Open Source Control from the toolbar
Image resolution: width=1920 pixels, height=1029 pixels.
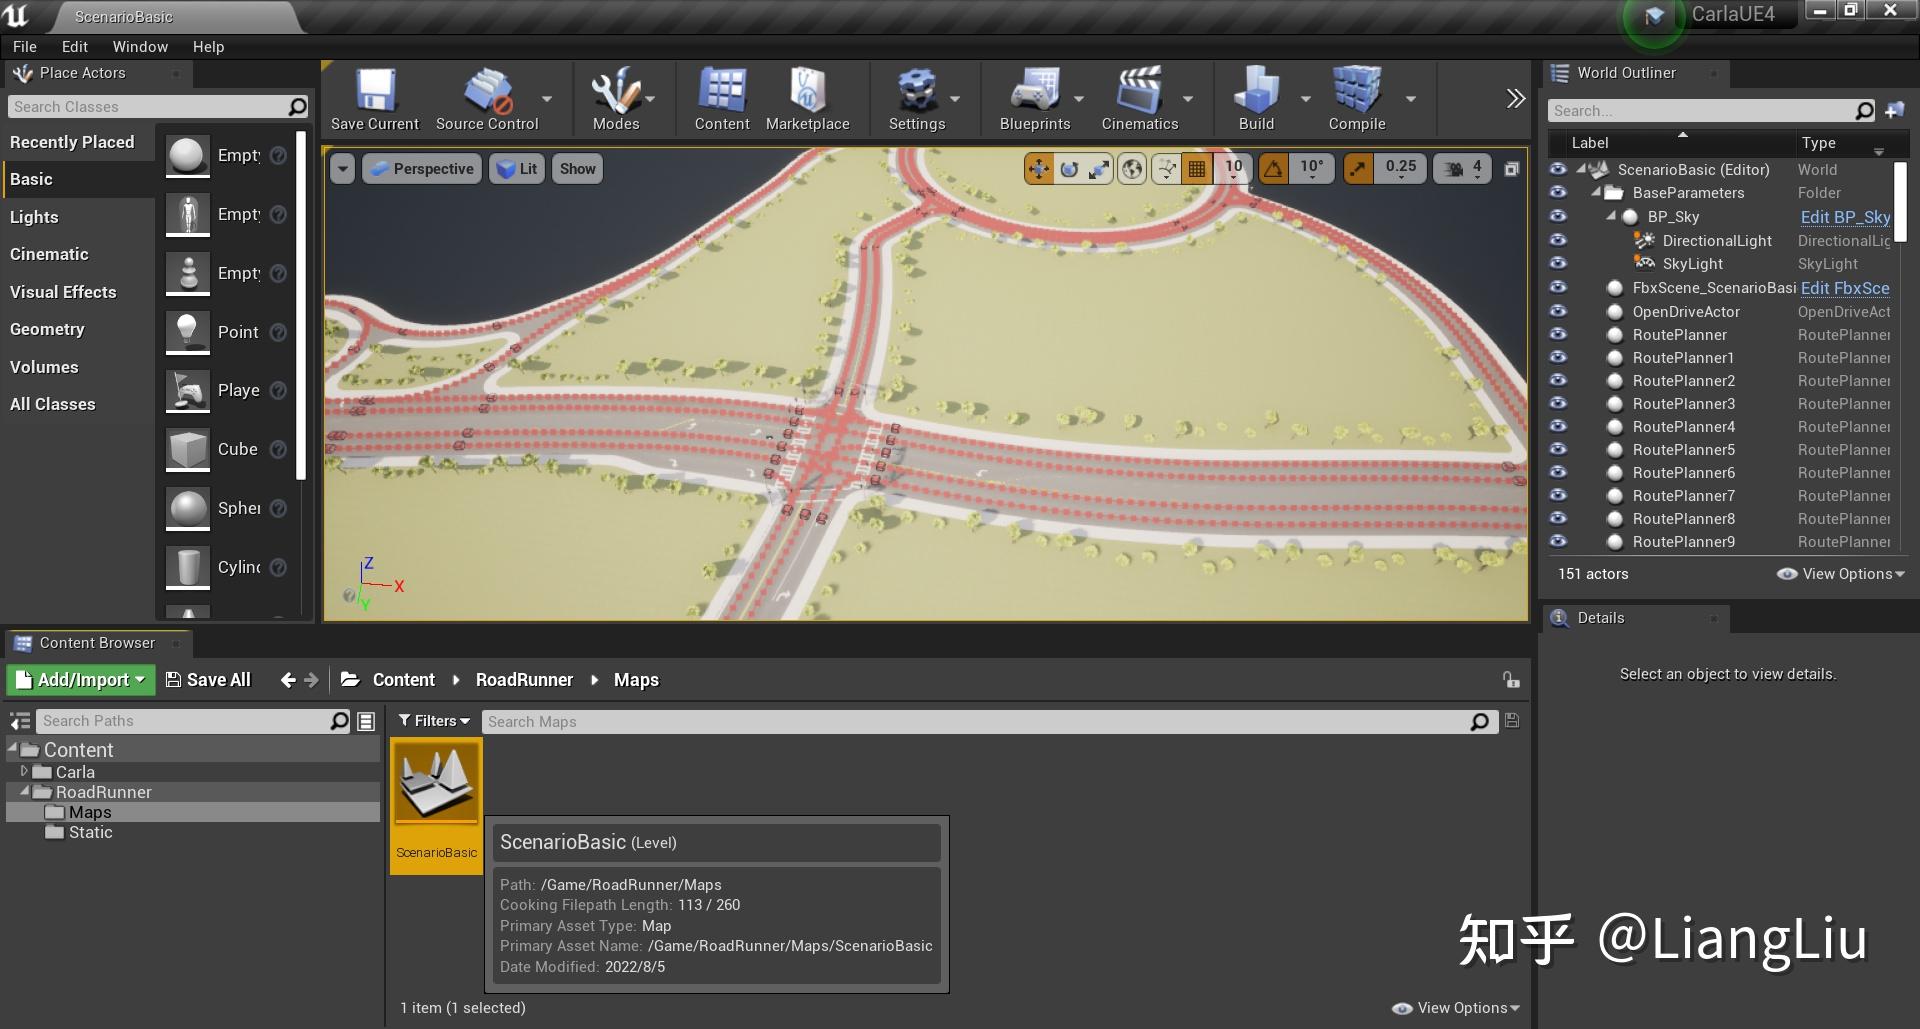487,100
